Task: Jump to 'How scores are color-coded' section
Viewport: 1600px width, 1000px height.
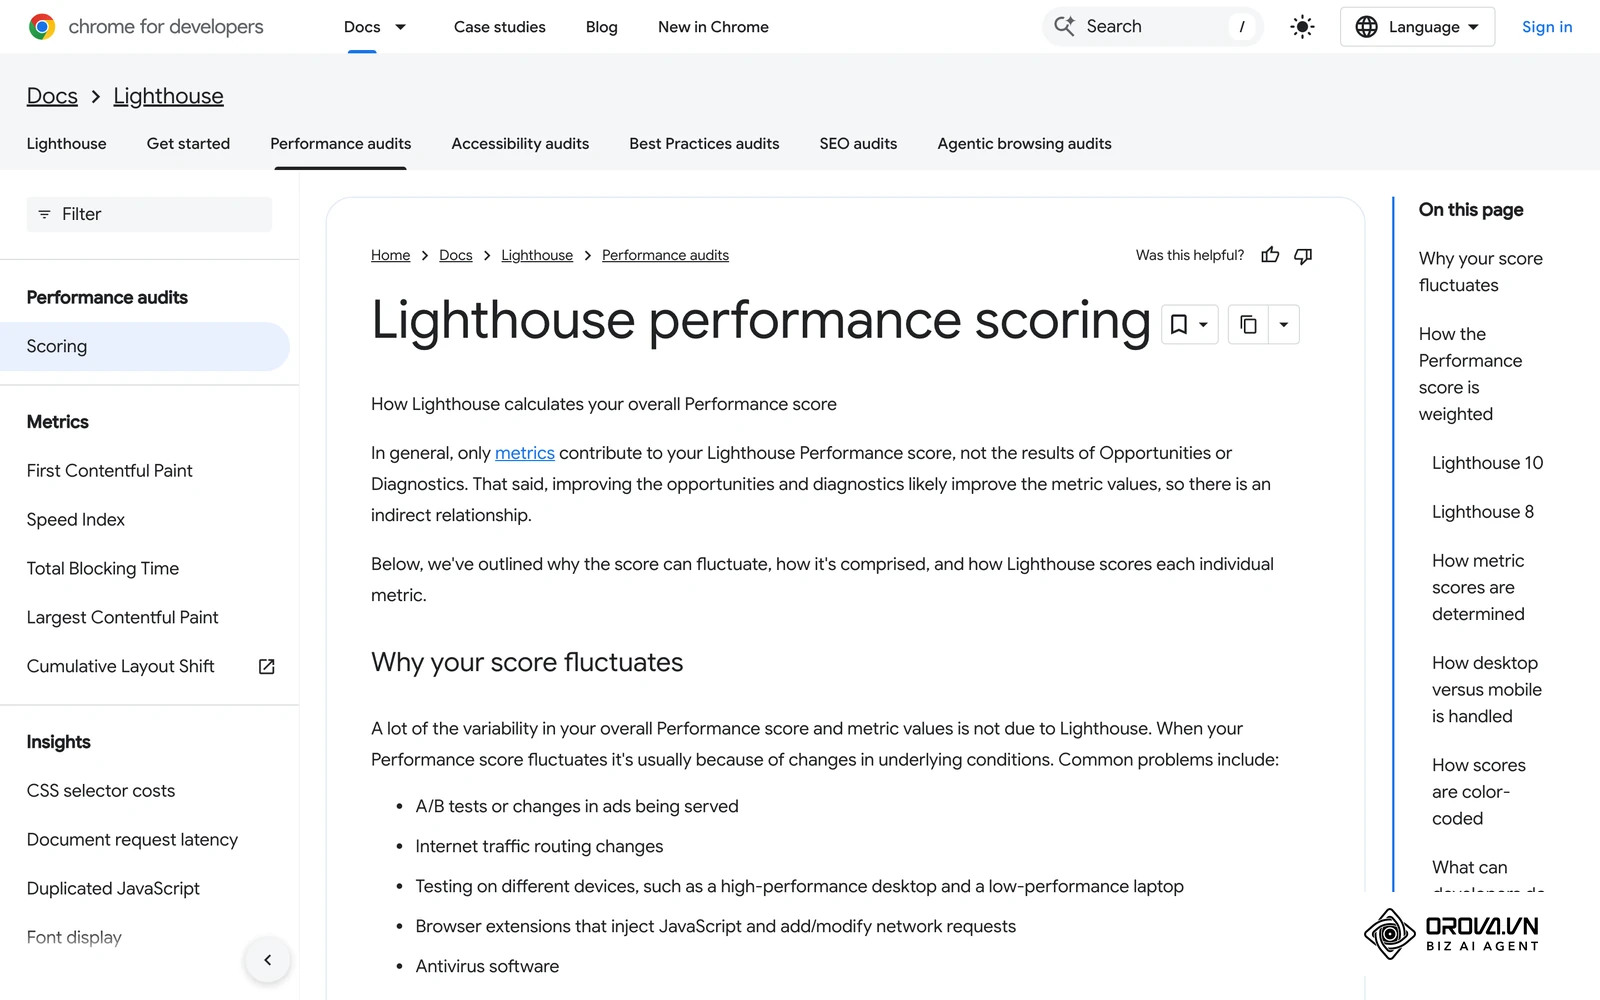Action: (1478, 792)
